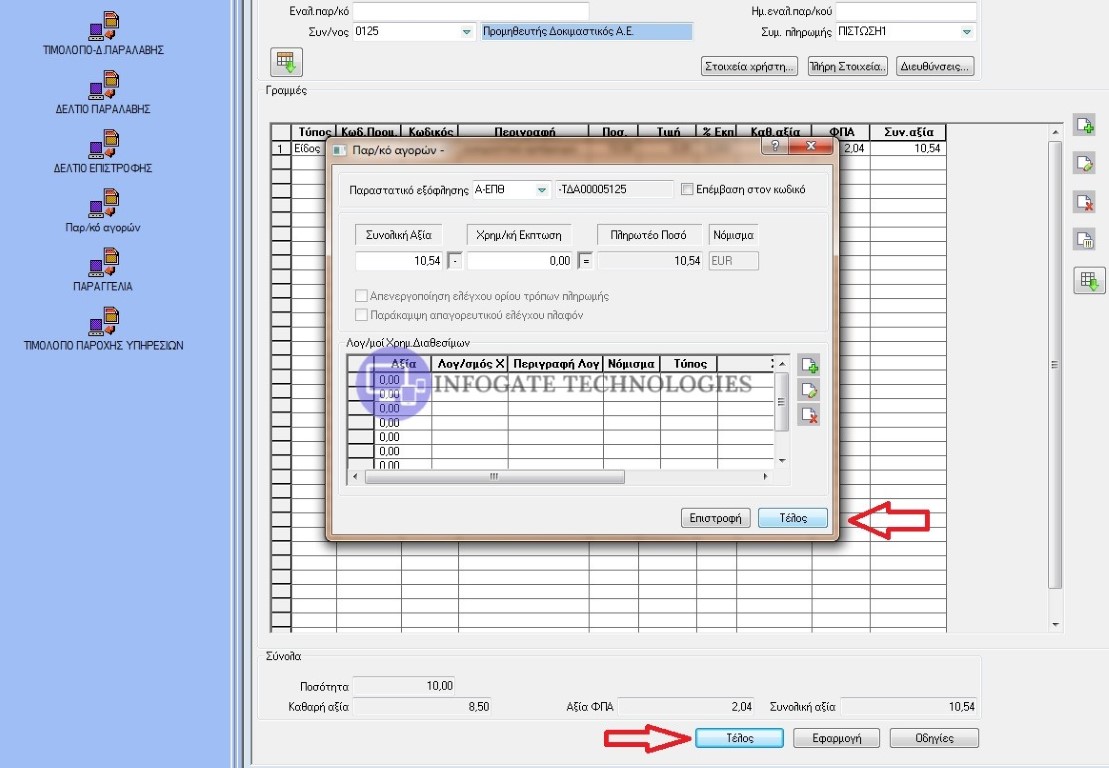Expand the Συν/νος 0125 dropdown
1109x768 pixels.
tap(466, 32)
